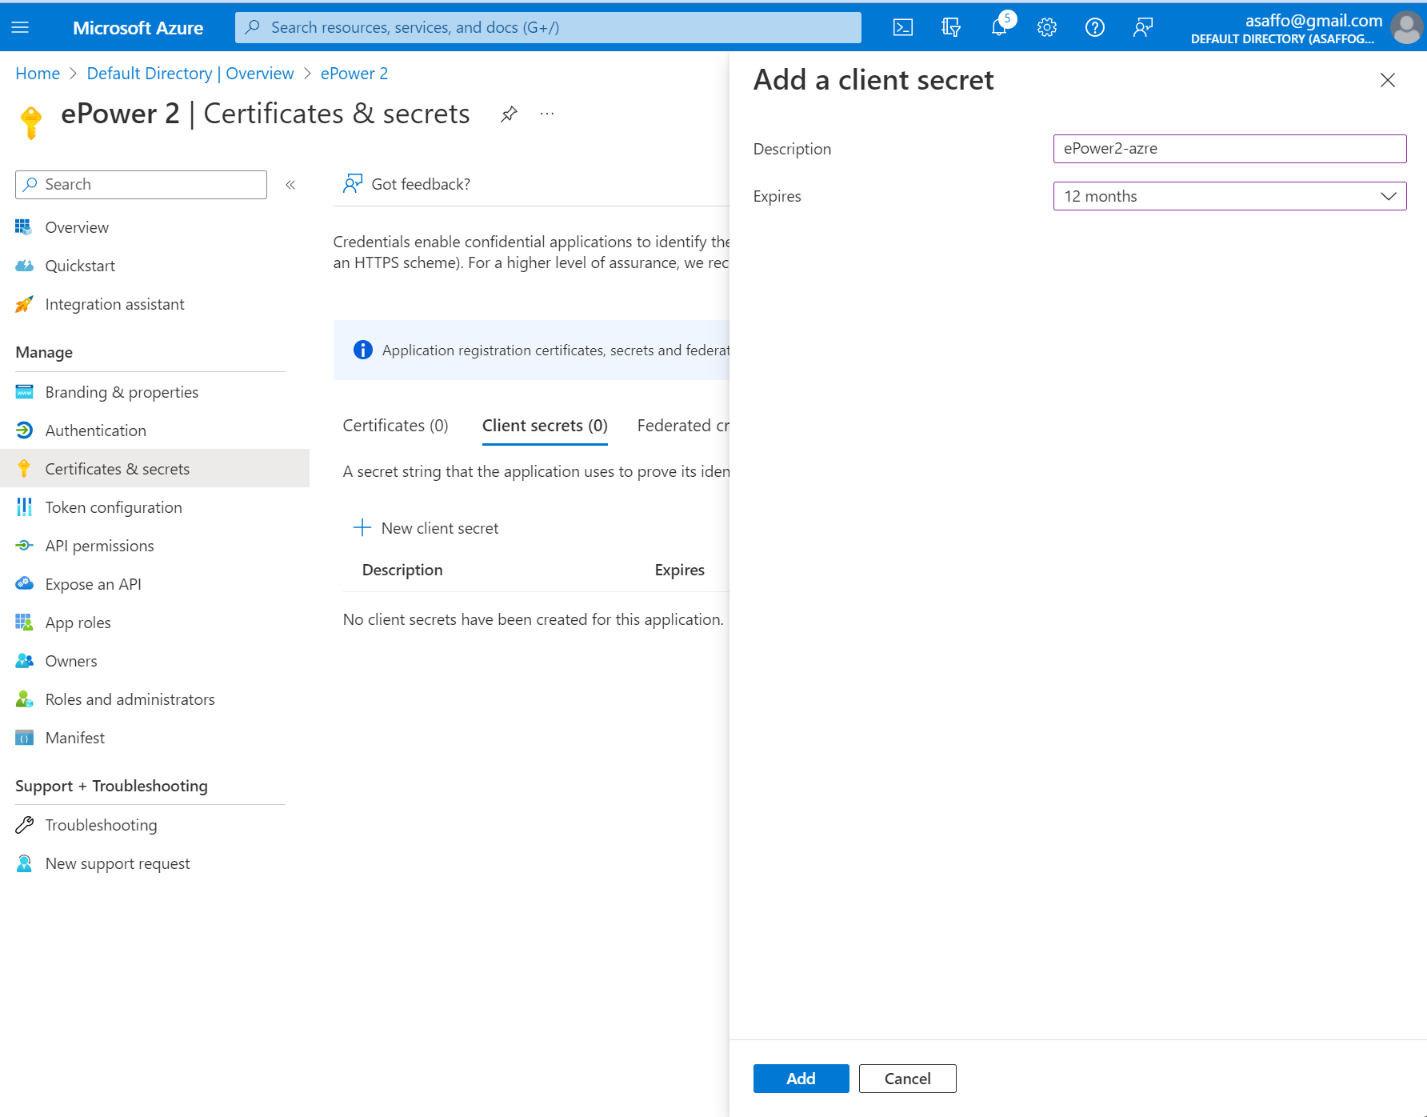
Task: Open the Help question mark icon
Action: tap(1095, 28)
